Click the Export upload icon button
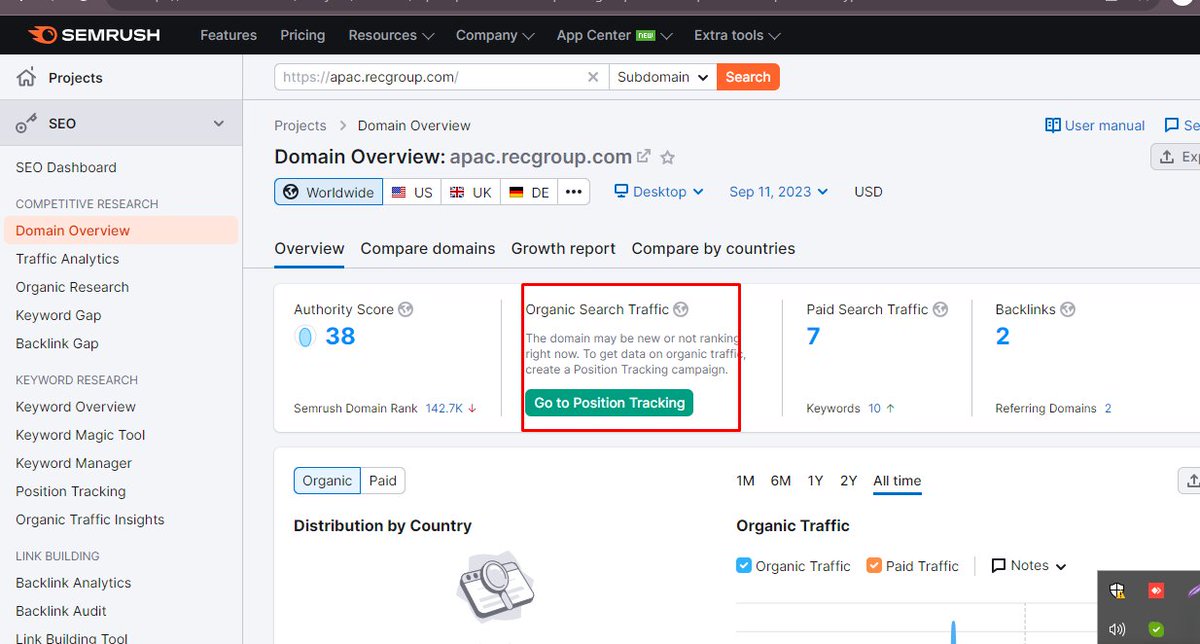 (x=1176, y=157)
